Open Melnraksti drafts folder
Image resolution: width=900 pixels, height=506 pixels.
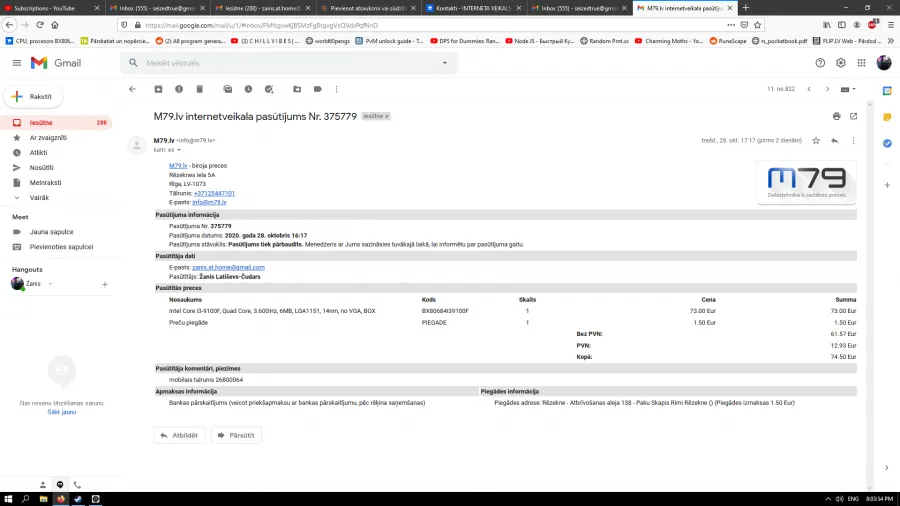[x=45, y=182]
